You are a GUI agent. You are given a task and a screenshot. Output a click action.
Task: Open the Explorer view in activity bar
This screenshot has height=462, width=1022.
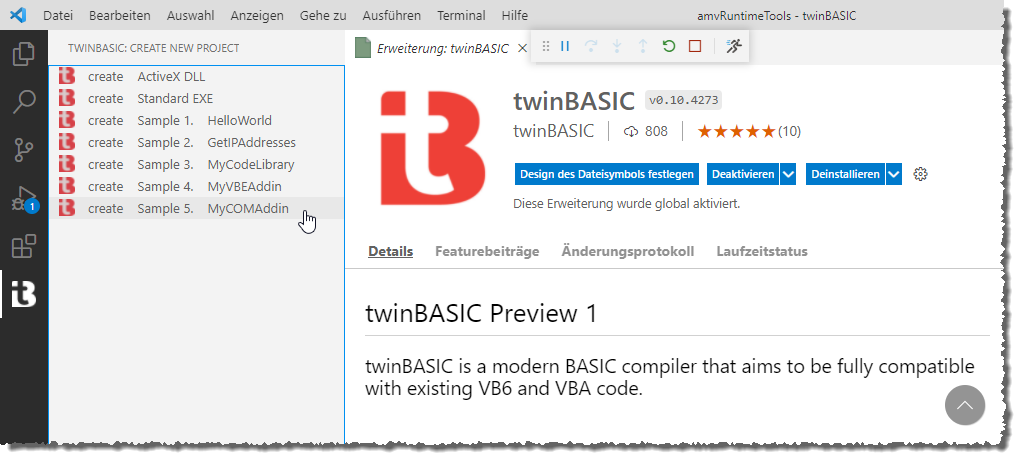23,54
